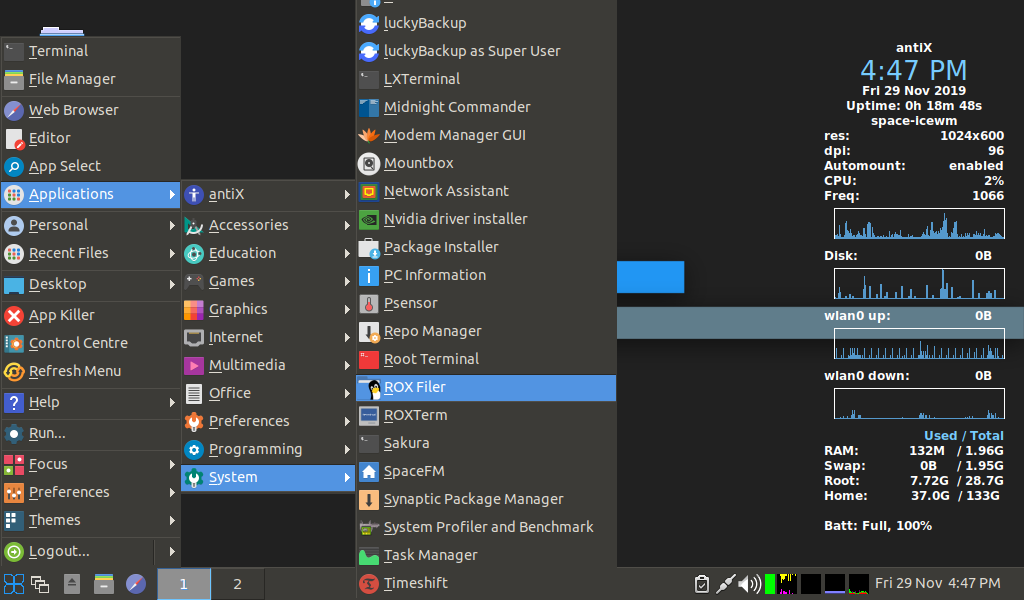
Task: Click the Package Installer icon
Action: (369, 248)
